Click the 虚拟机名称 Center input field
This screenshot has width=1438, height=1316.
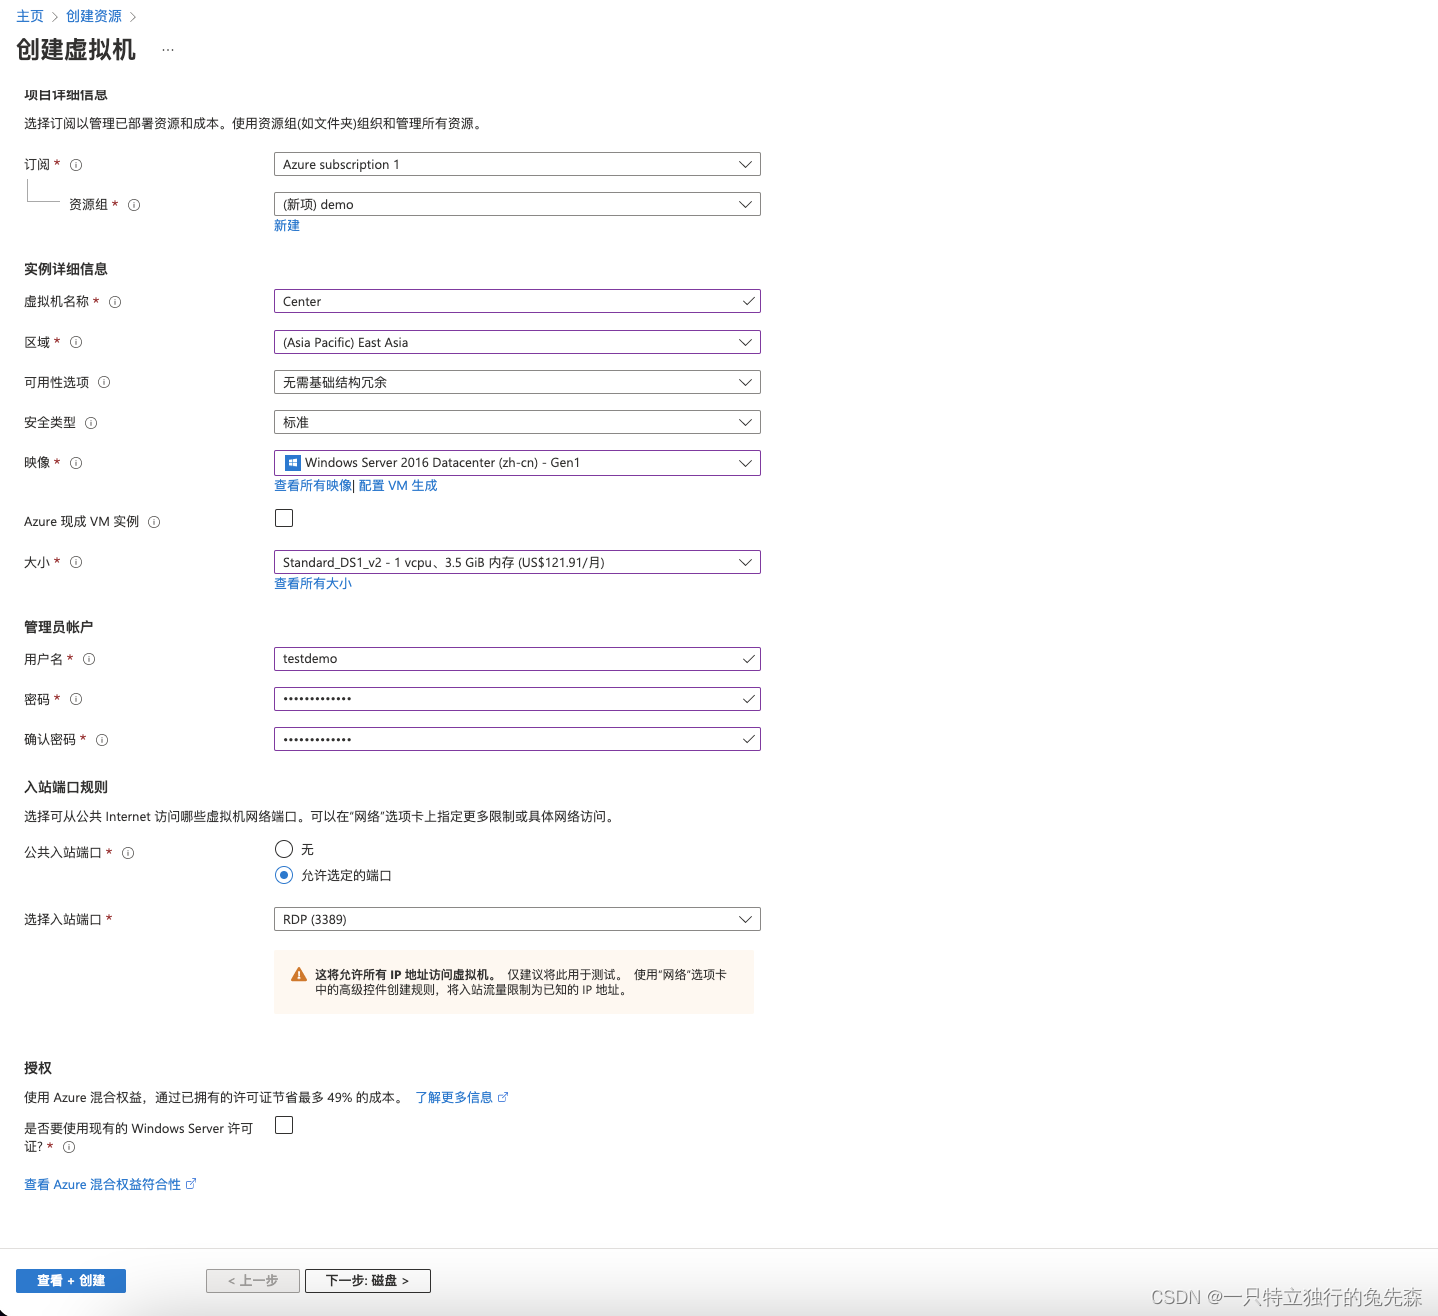coord(517,301)
